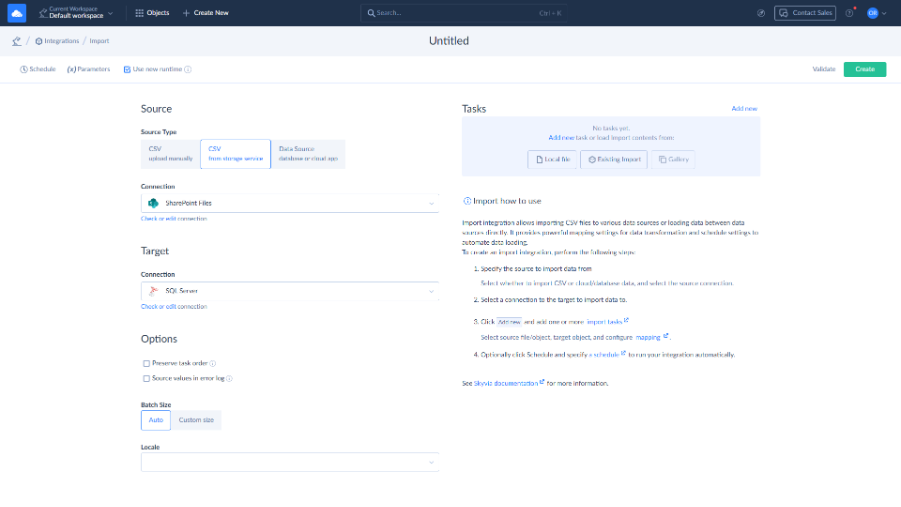
Task: Go to Integrations breadcrumb
Action: [x=57, y=41]
